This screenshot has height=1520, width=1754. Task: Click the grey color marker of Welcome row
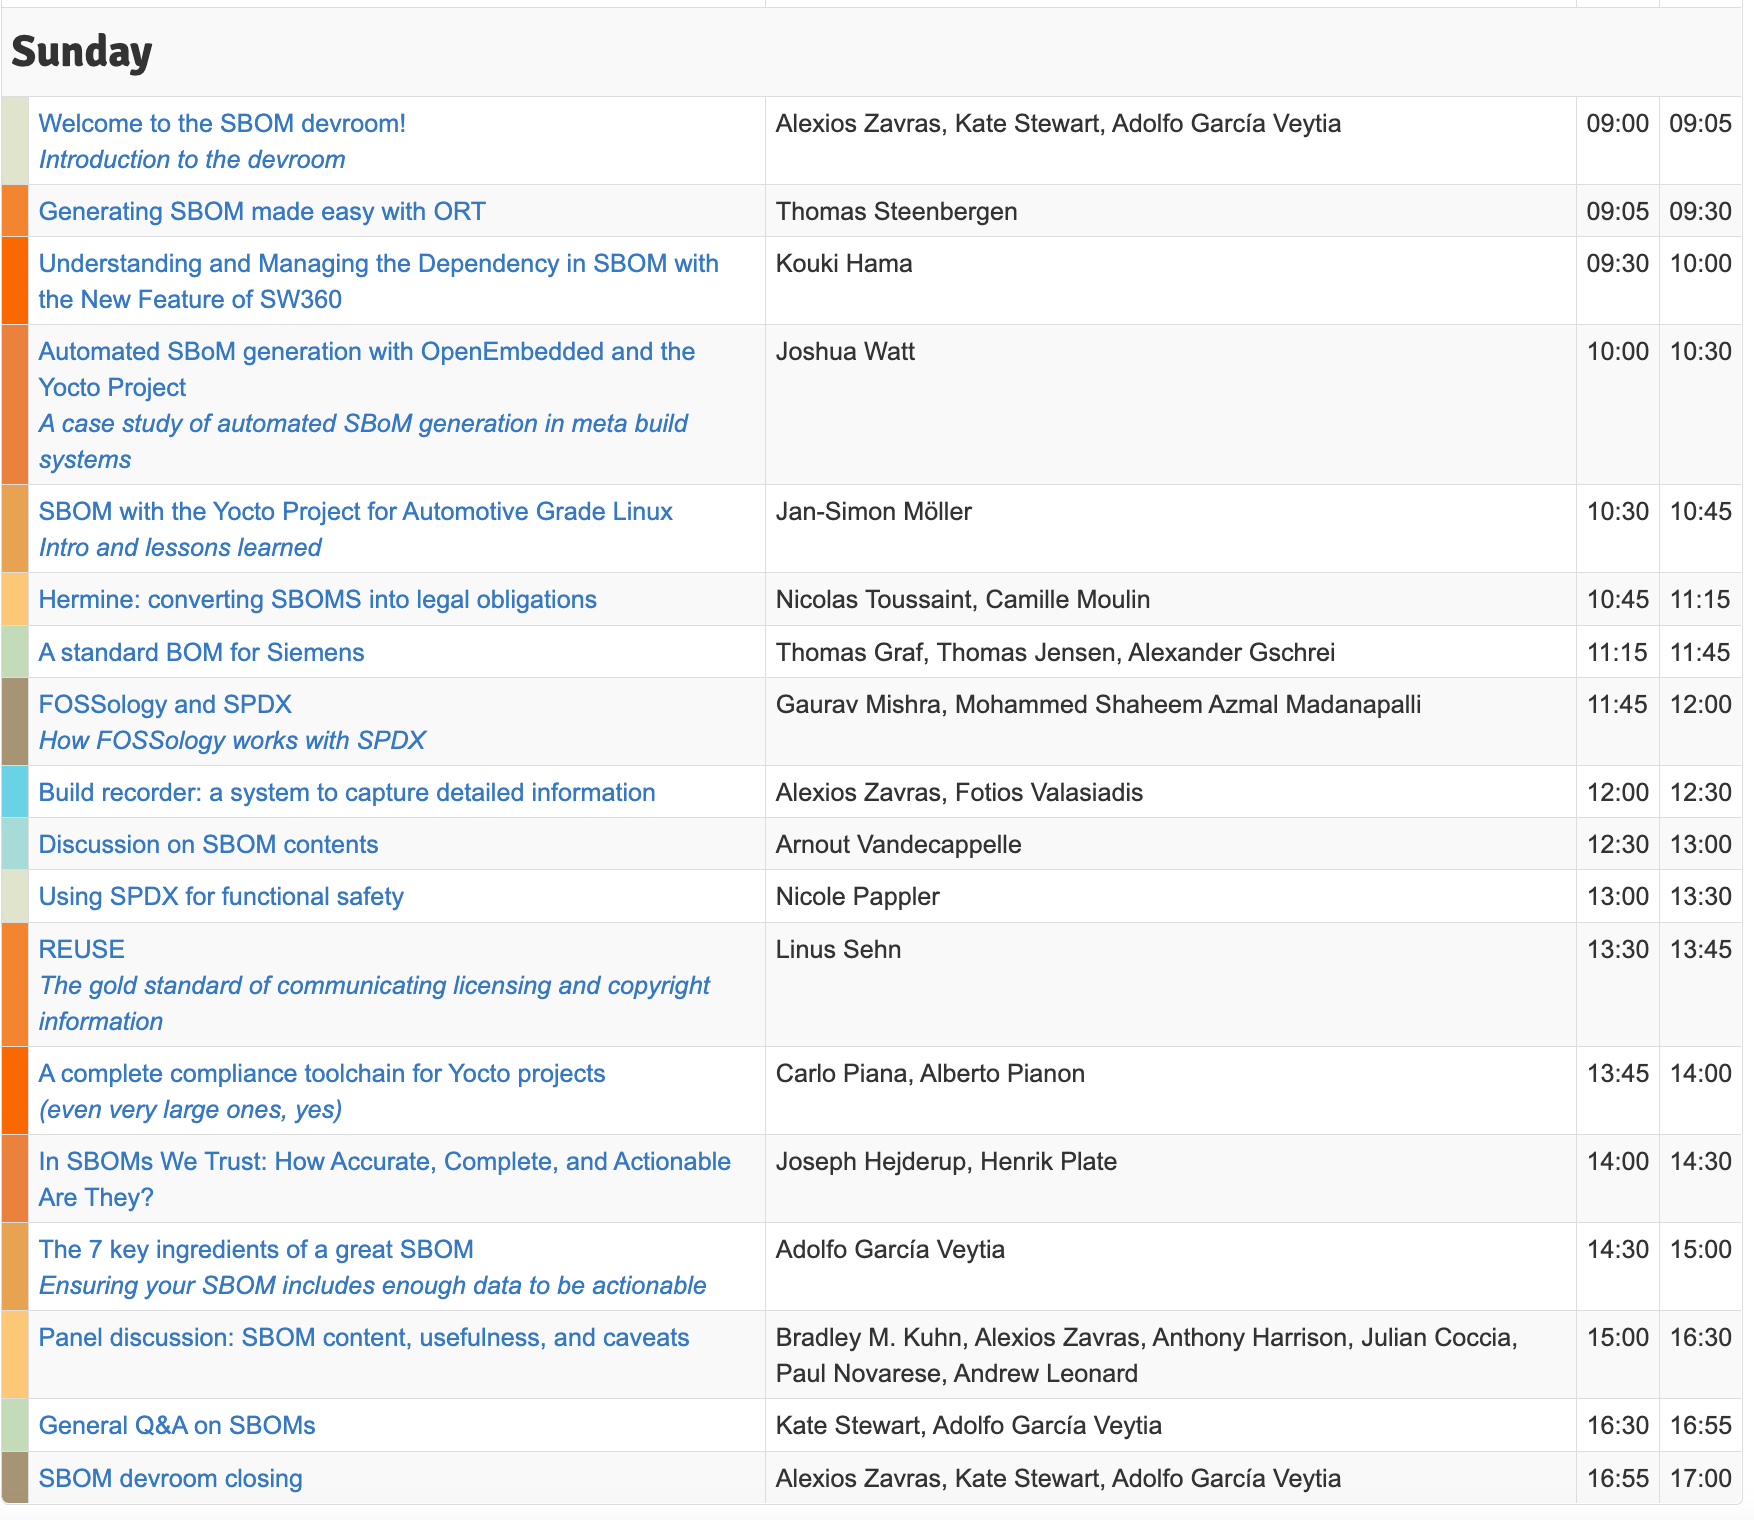pyautogui.click(x=15, y=140)
